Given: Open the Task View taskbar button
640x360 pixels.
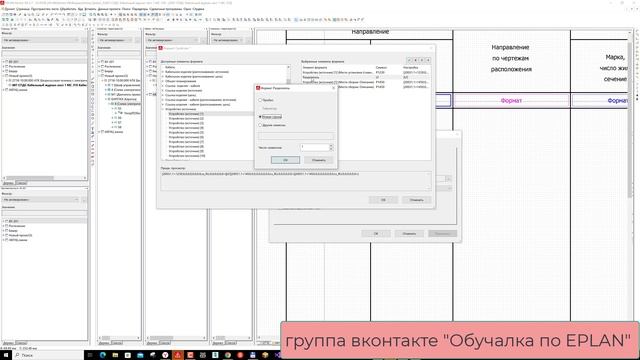Looking at the screenshot, I should [90, 355].
